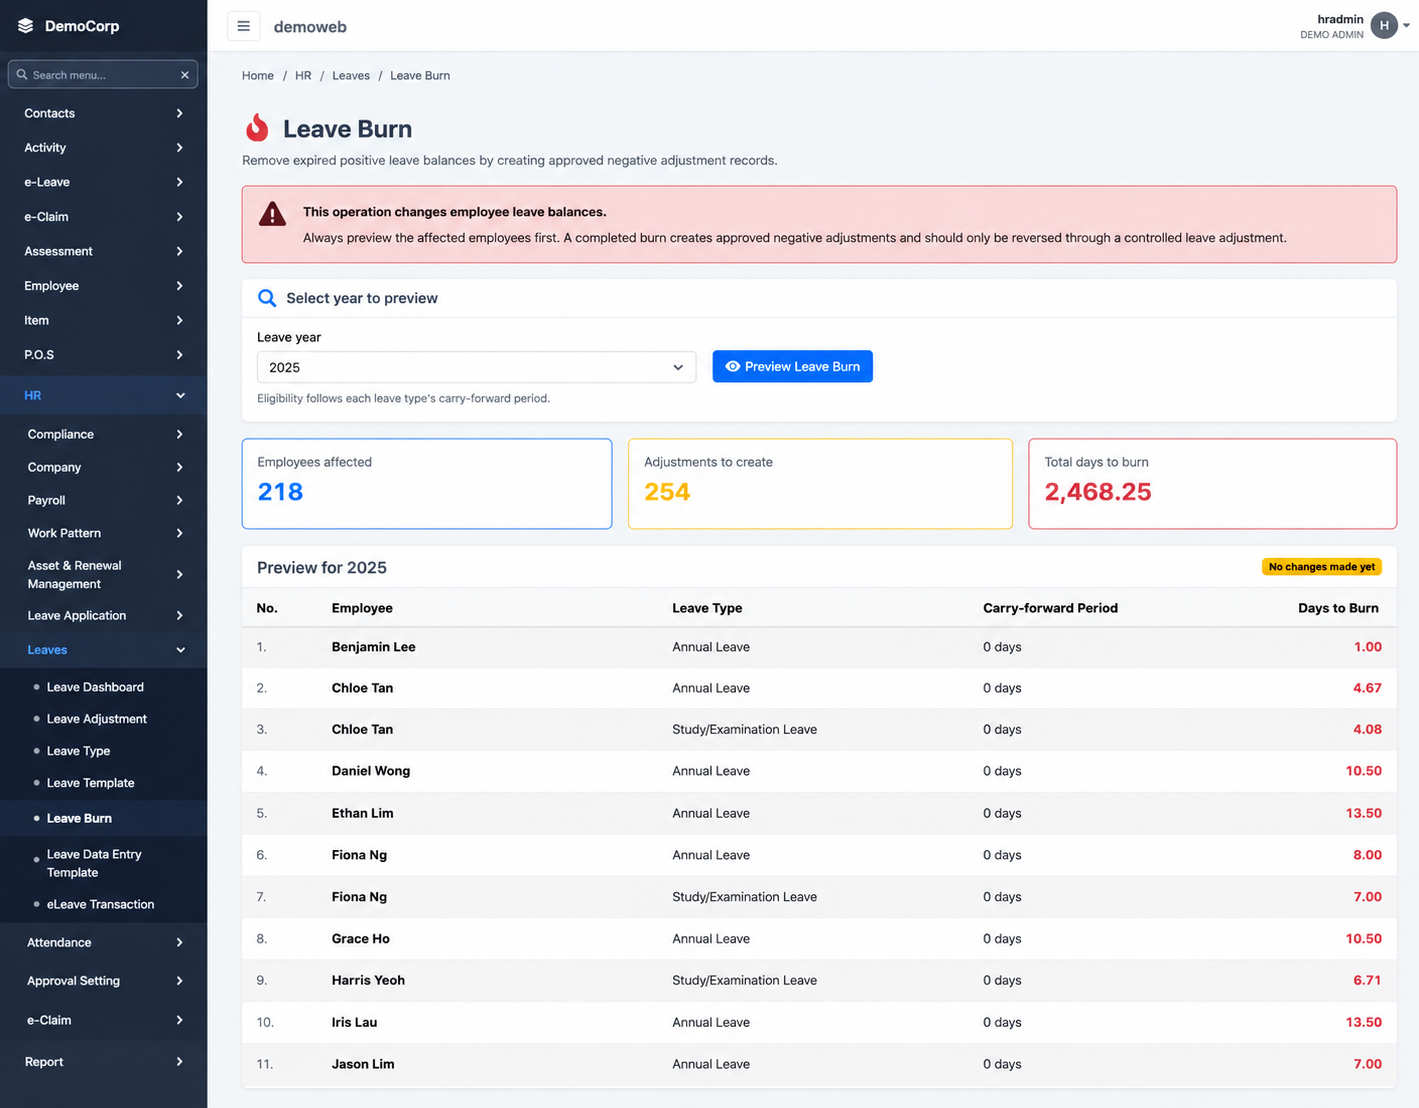Click the DemoCorp stacked-layers logo icon
Viewport: 1419px width, 1108px height.
[25, 26]
